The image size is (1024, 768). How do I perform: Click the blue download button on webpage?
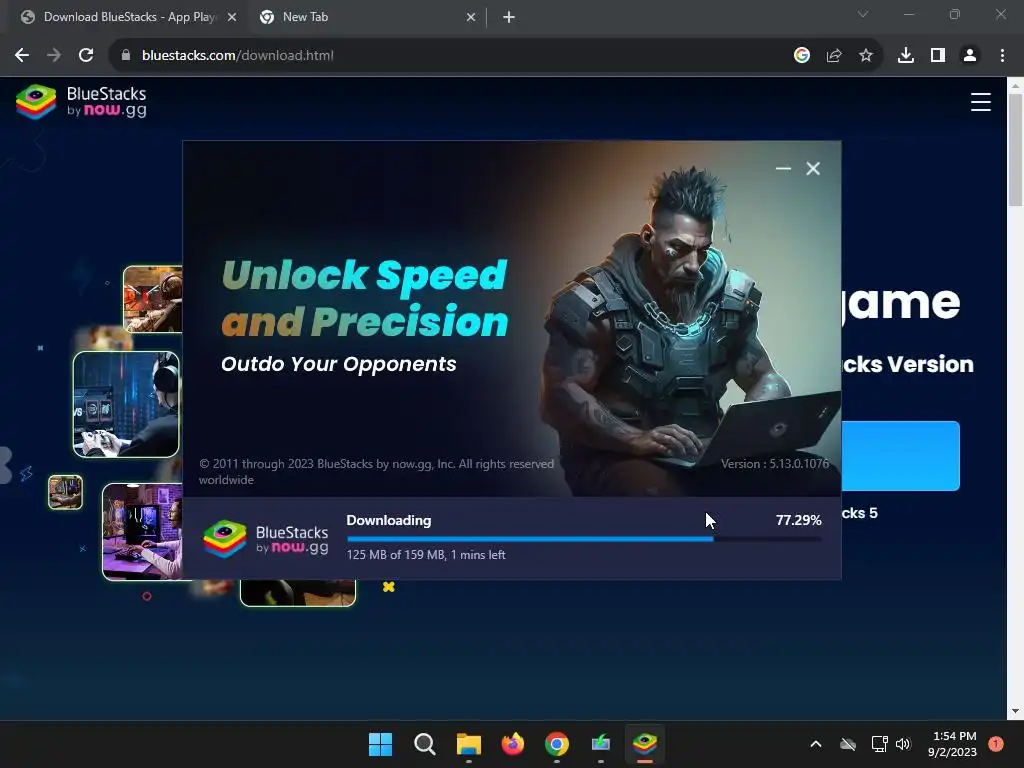coord(901,456)
